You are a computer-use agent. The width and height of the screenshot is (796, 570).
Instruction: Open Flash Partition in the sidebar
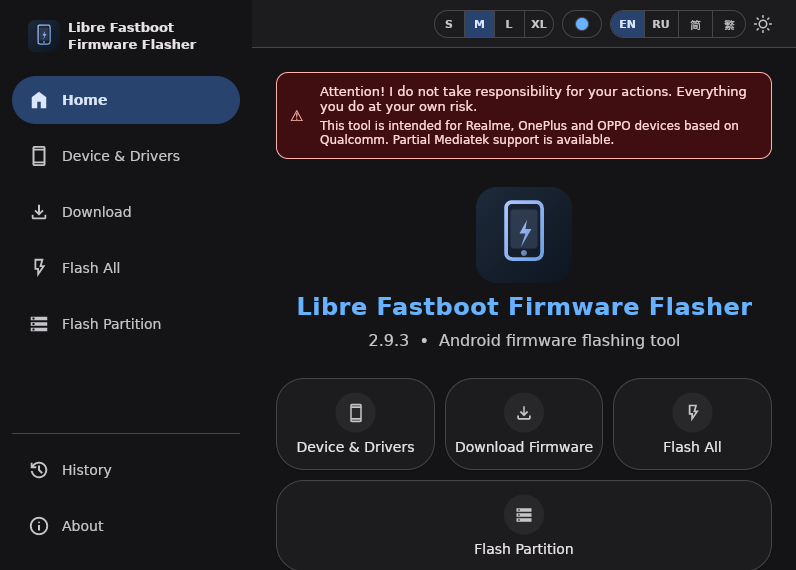tap(126, 324)
